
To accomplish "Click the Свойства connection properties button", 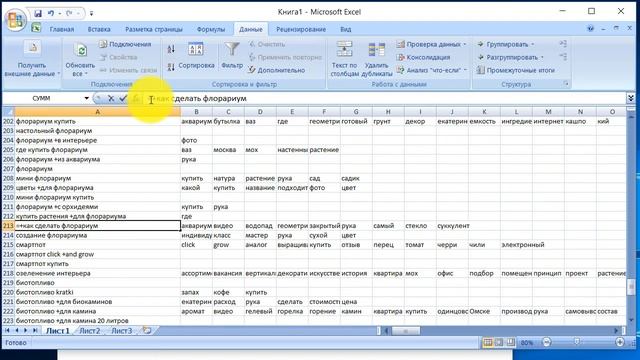I will pyautogui.click(x=119, y=57).
